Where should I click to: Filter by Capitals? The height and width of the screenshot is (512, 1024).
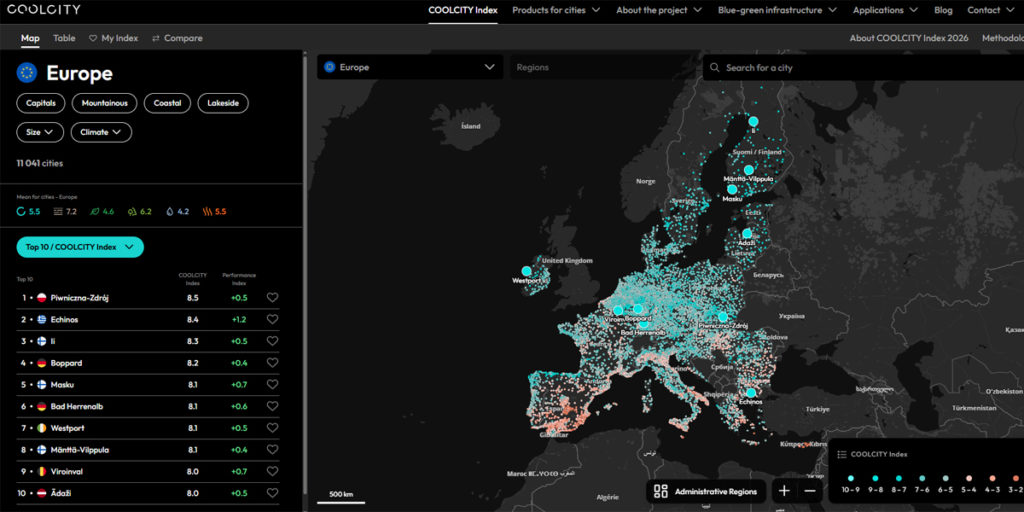coord(40,103)
